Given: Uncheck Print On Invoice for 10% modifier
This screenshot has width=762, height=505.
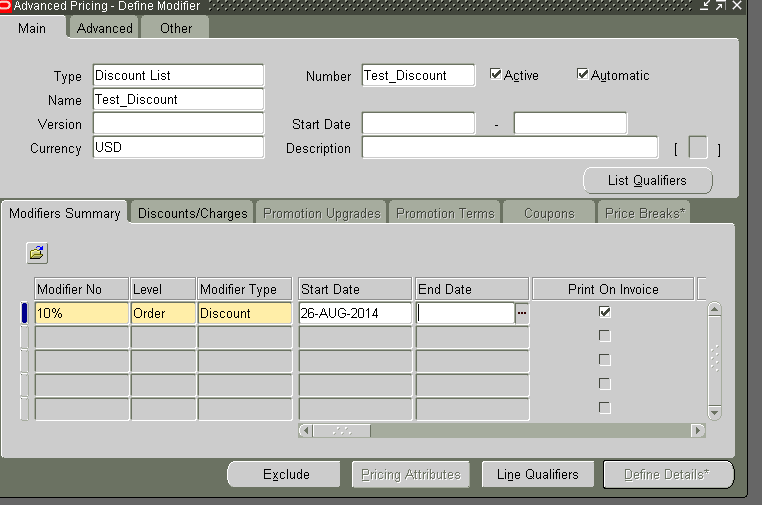Looking at the screenshot, I should pyautogui.click(x=605, y=312).
